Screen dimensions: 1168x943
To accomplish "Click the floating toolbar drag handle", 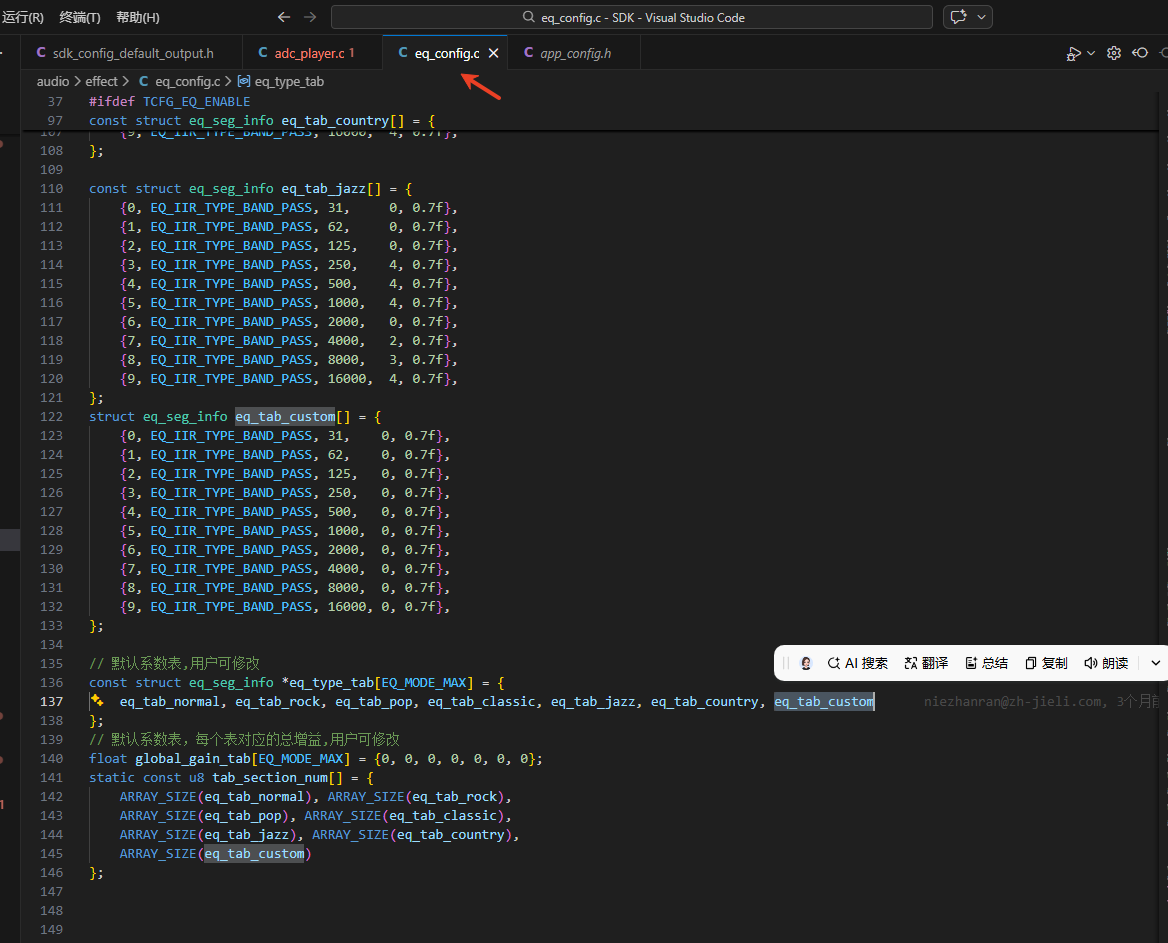I will (x=786, y=663).
